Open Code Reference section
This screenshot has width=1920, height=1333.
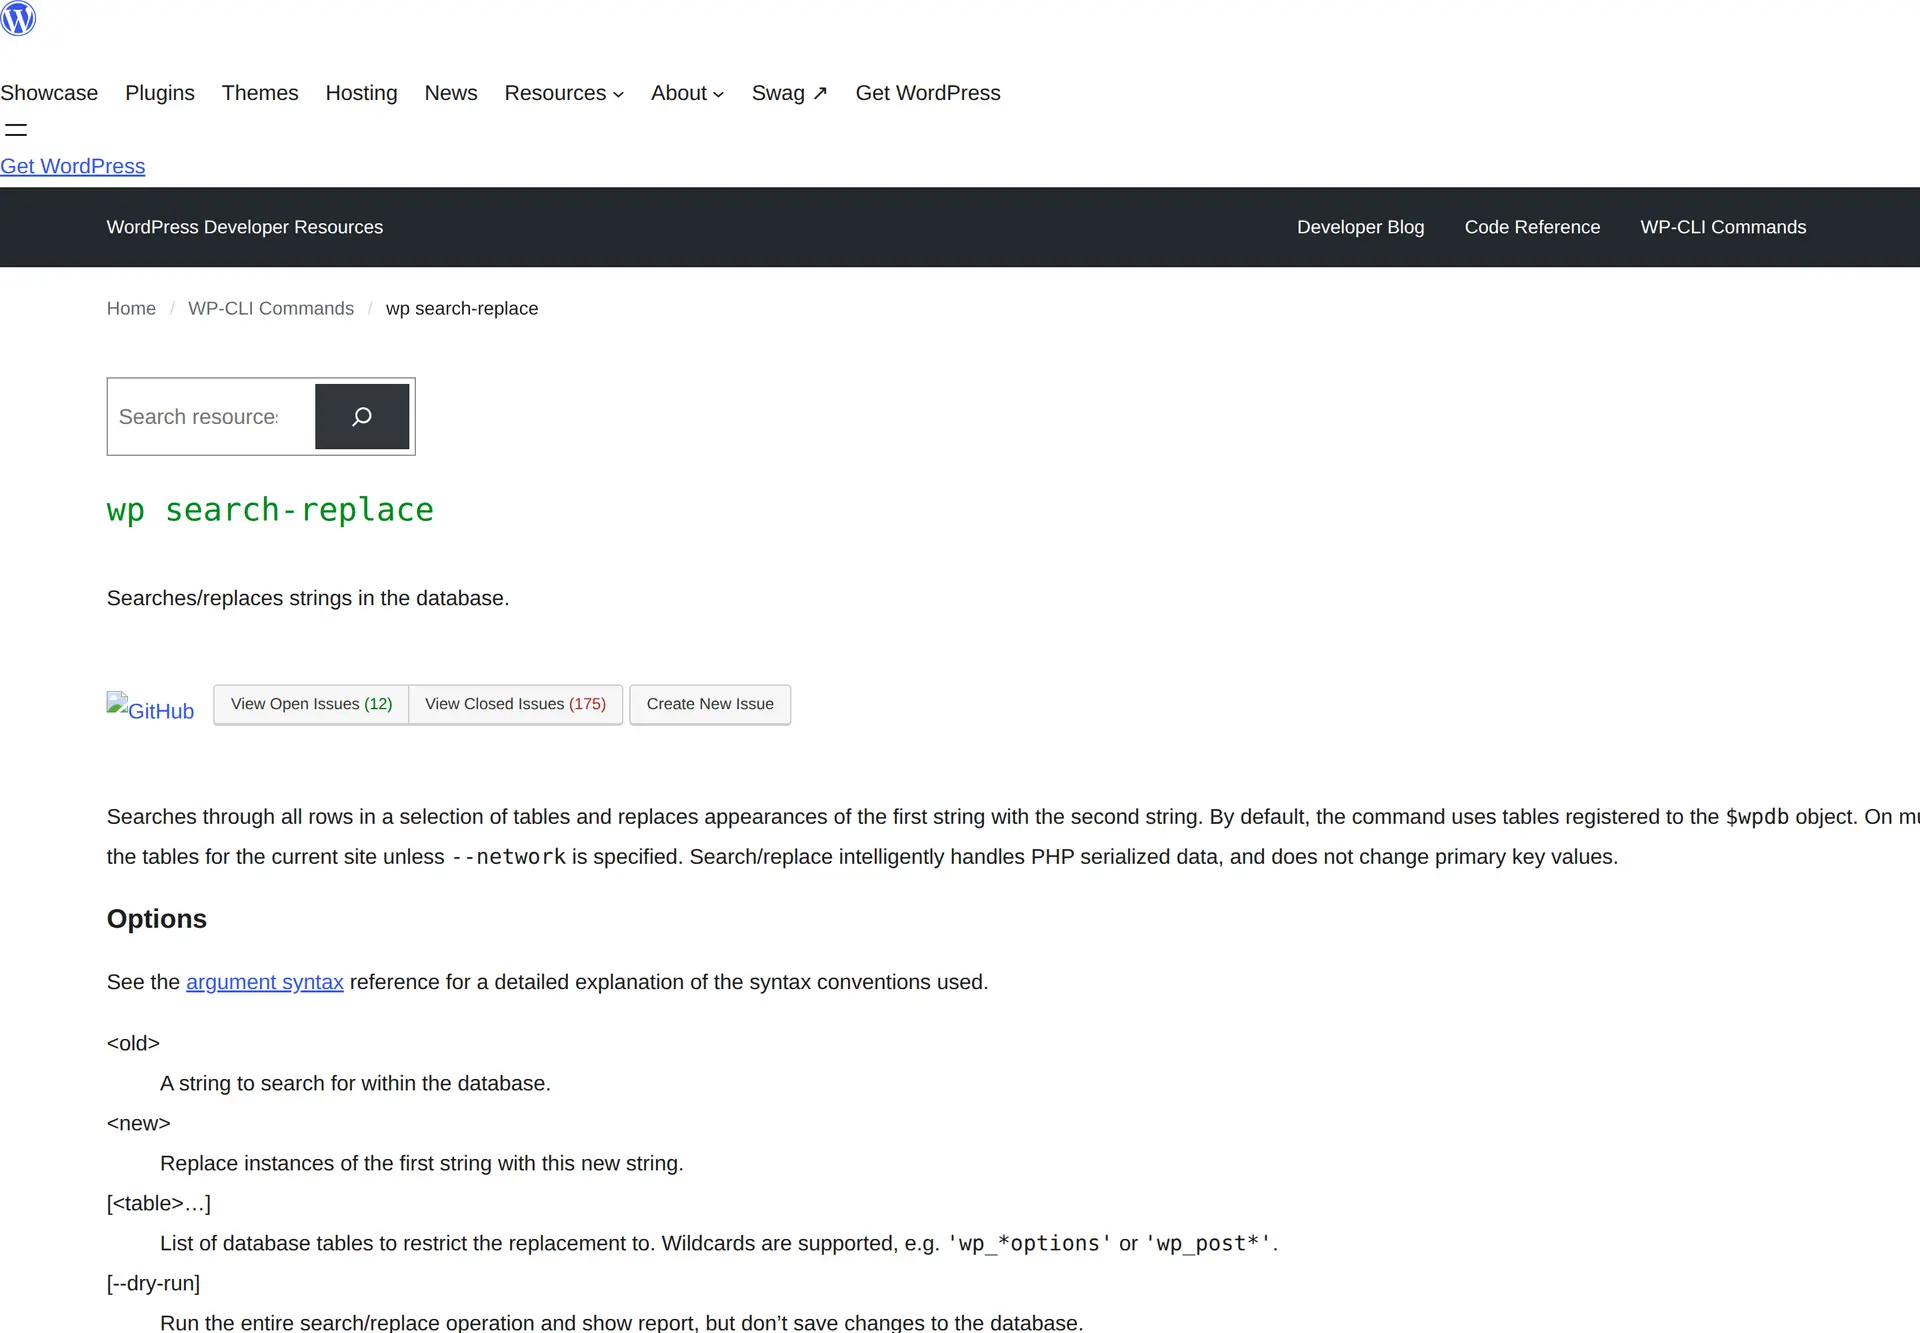(1532, 227)
